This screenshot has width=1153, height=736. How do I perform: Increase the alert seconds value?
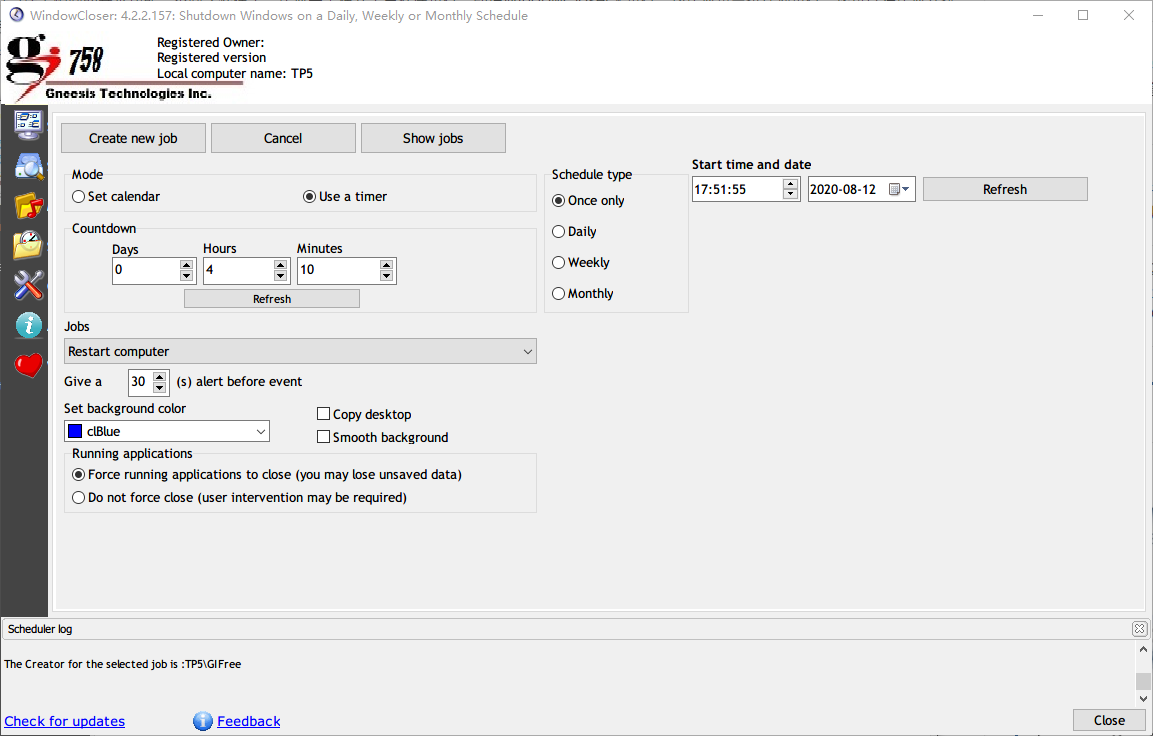coord(160,376)
